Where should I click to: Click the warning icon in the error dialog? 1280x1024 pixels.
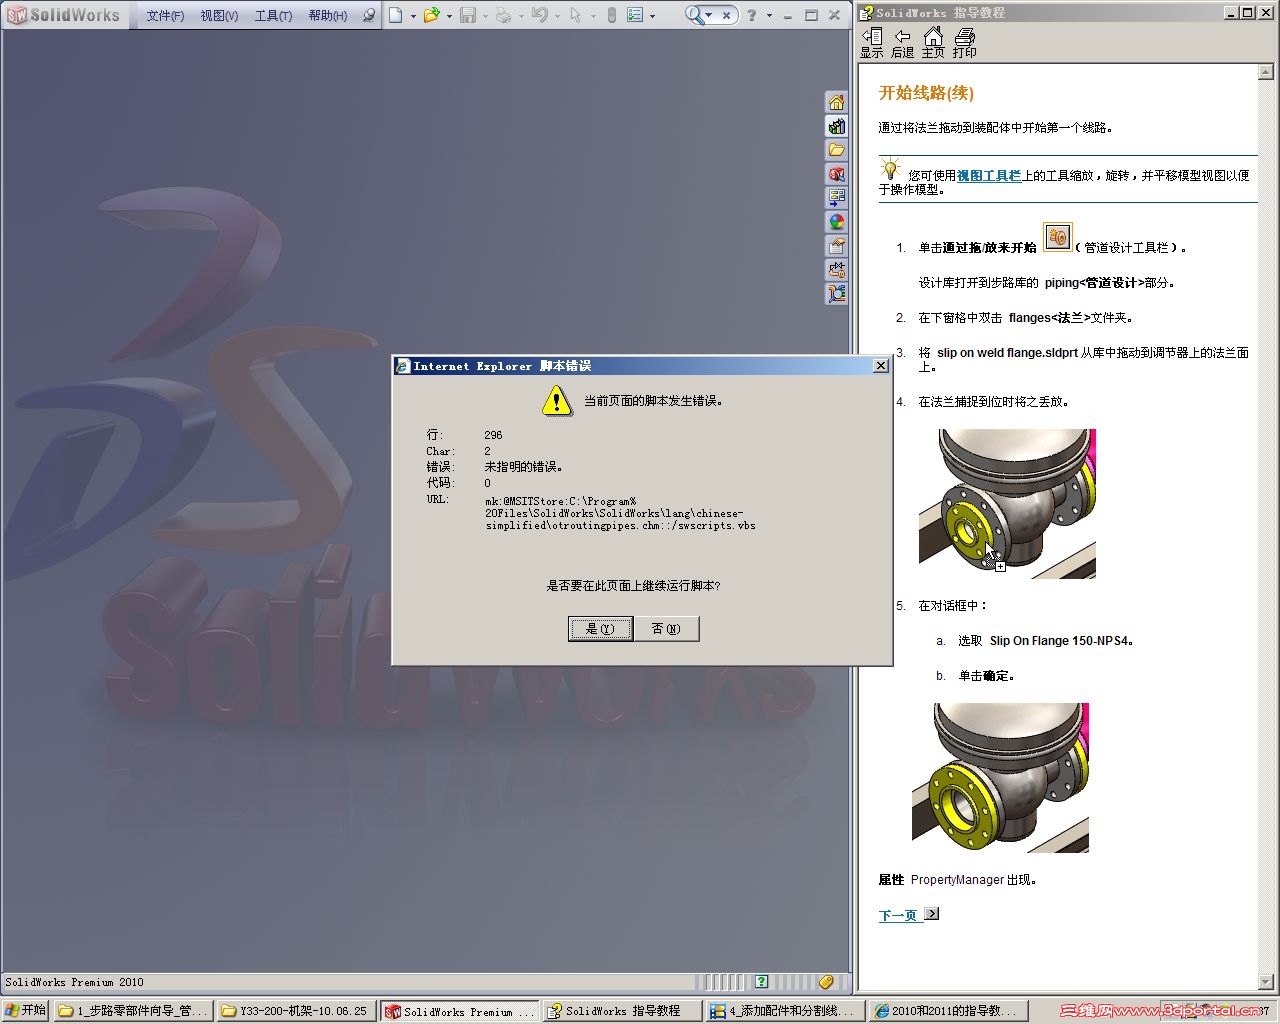pos(556,401)
